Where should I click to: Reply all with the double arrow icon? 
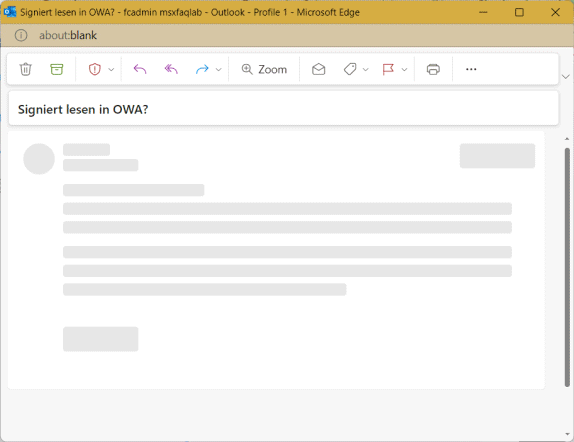[x=171, y=69]
